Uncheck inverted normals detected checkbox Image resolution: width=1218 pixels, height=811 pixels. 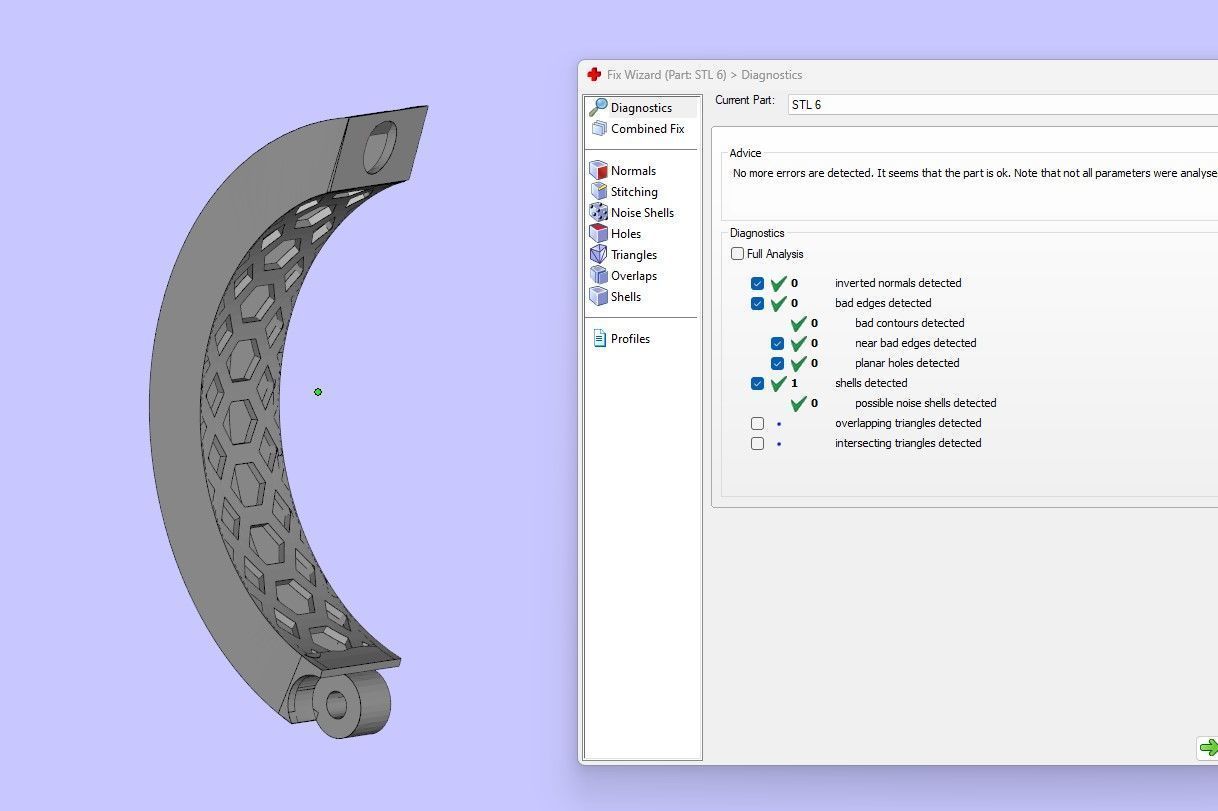pos(757,283)
